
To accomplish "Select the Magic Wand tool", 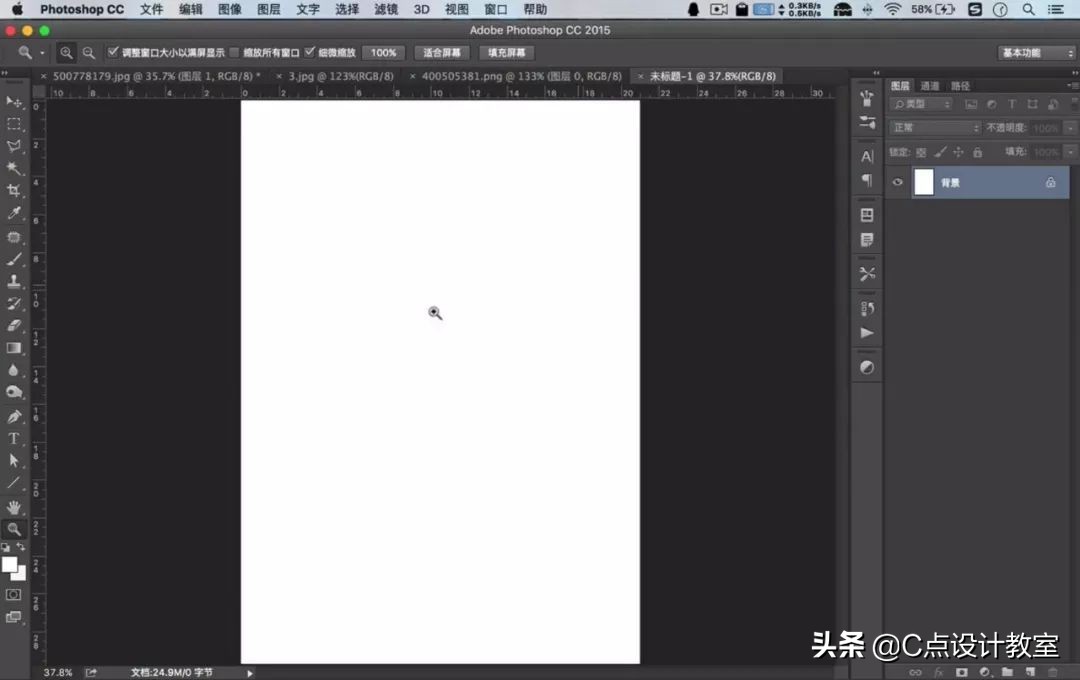I will click(14, 168).
